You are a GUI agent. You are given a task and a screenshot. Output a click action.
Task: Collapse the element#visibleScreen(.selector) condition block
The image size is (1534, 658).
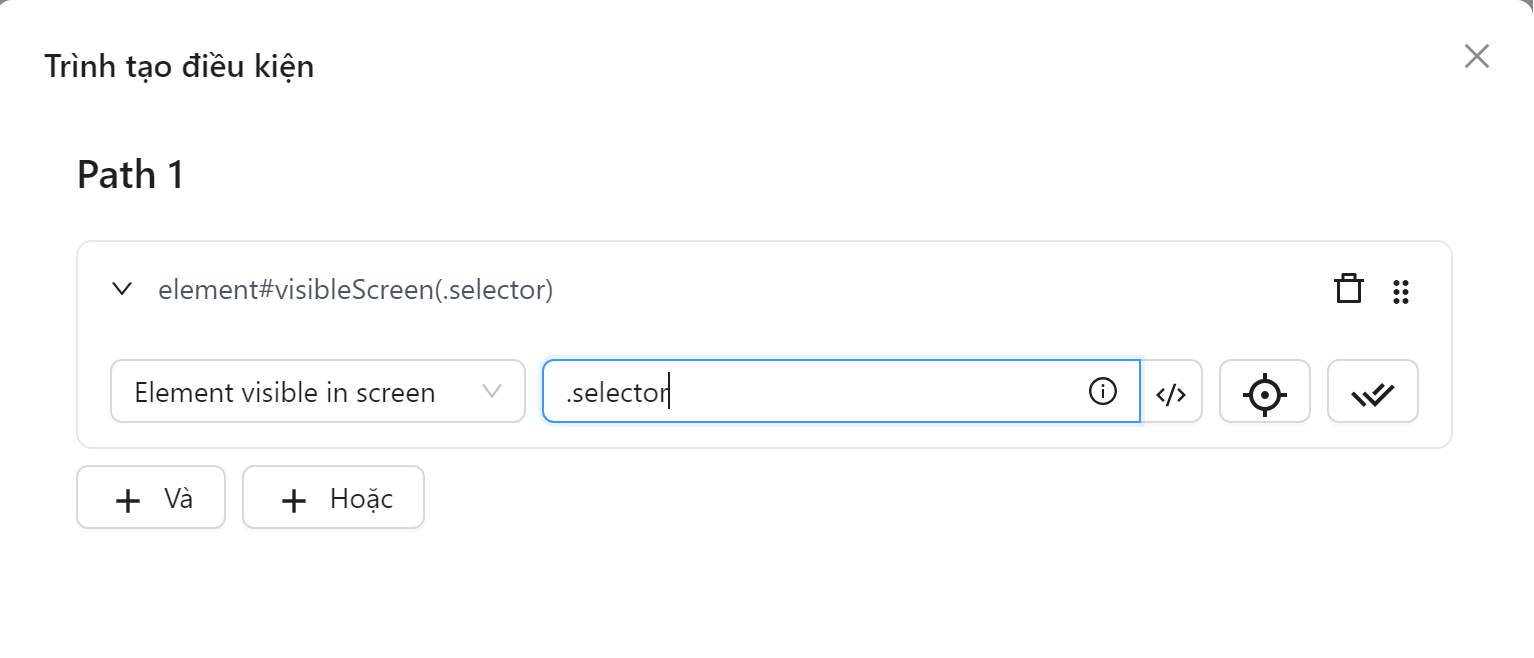[122, 290]
